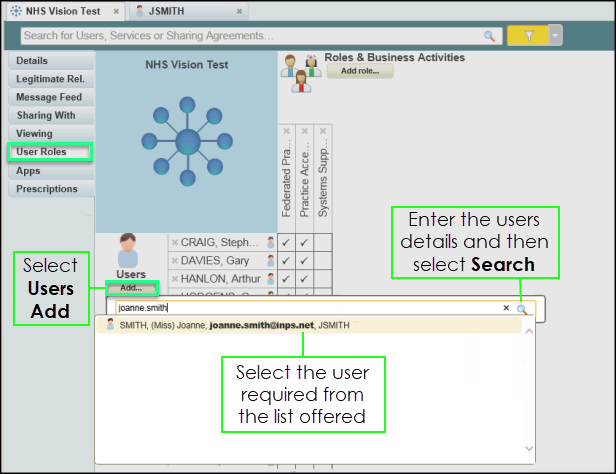The image size is (616, 474).
Task: Click the person icon next to HANLON, Arthur
Action: tap(269, 279)
